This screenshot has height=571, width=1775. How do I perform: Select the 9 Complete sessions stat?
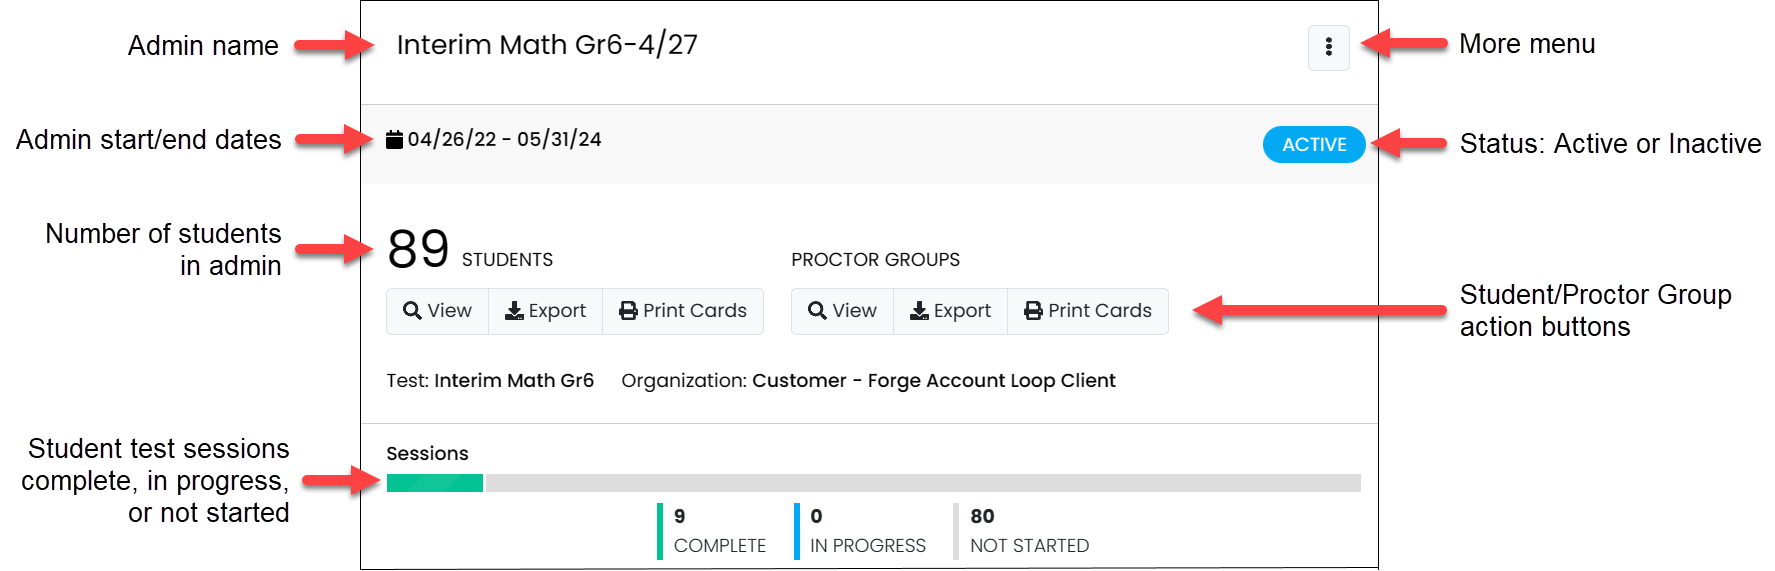(718, 531)
